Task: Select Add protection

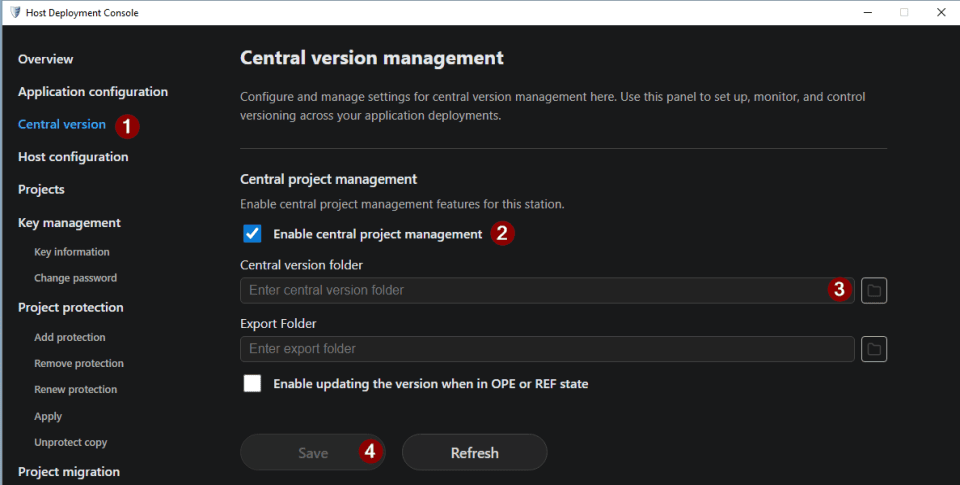Action: (x=70, y=337)
